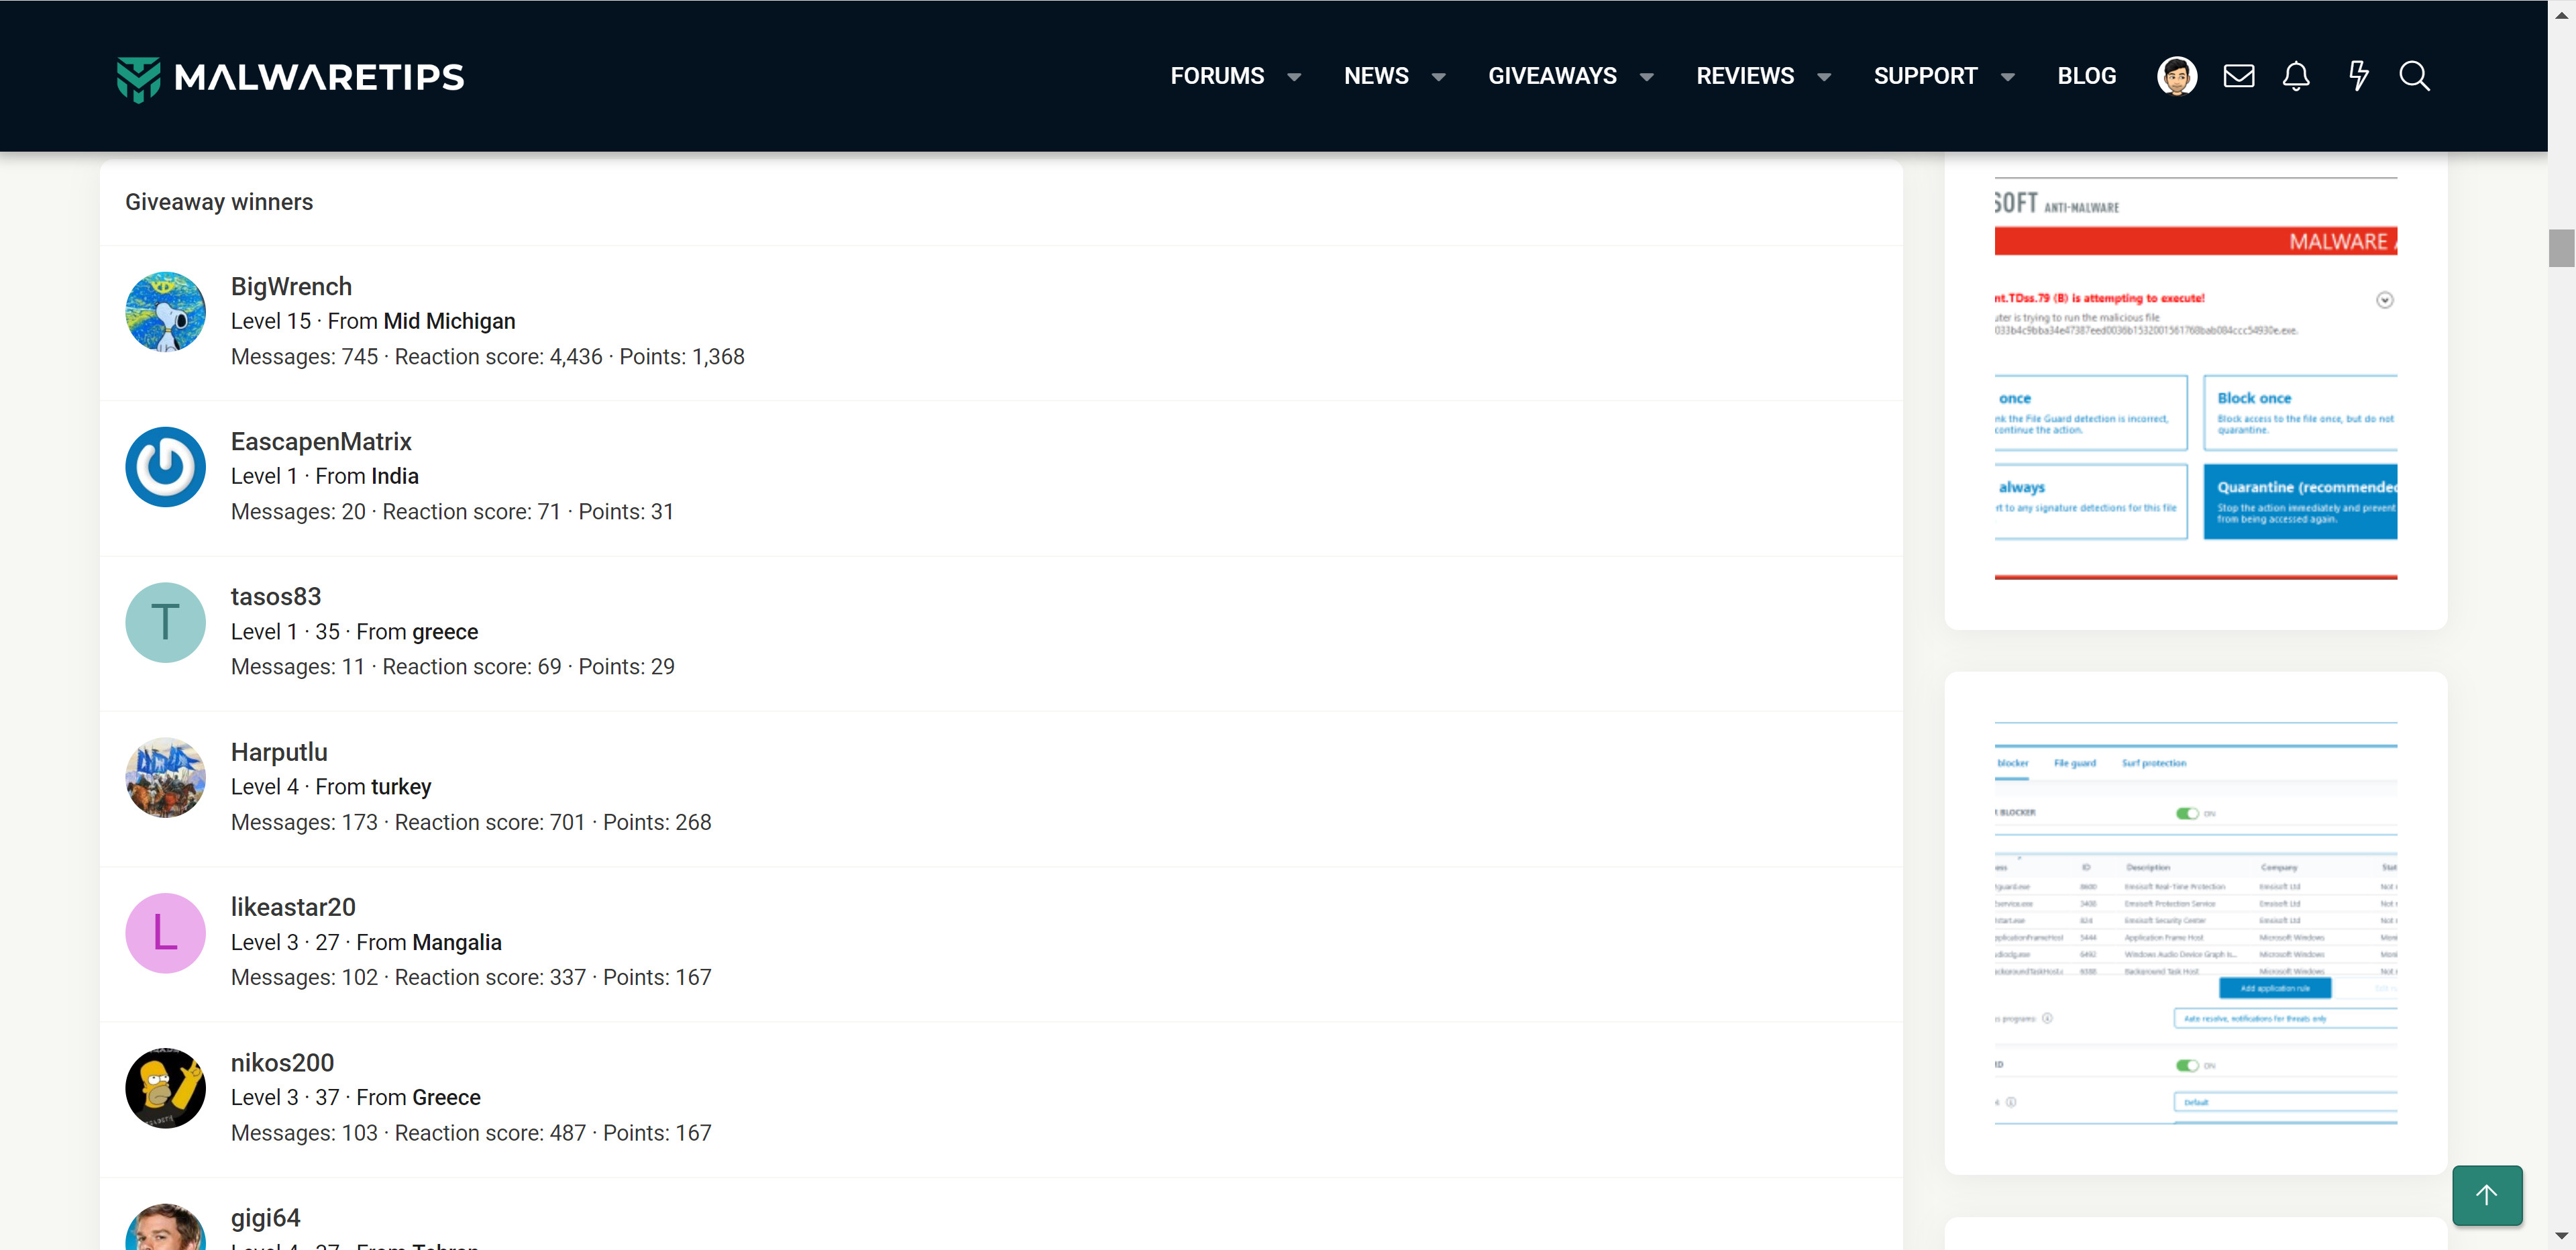The width and height of the screenshot is (2576, 1250).
Task: Expand the News dropdown arrow
Action: coord(1438,77)
